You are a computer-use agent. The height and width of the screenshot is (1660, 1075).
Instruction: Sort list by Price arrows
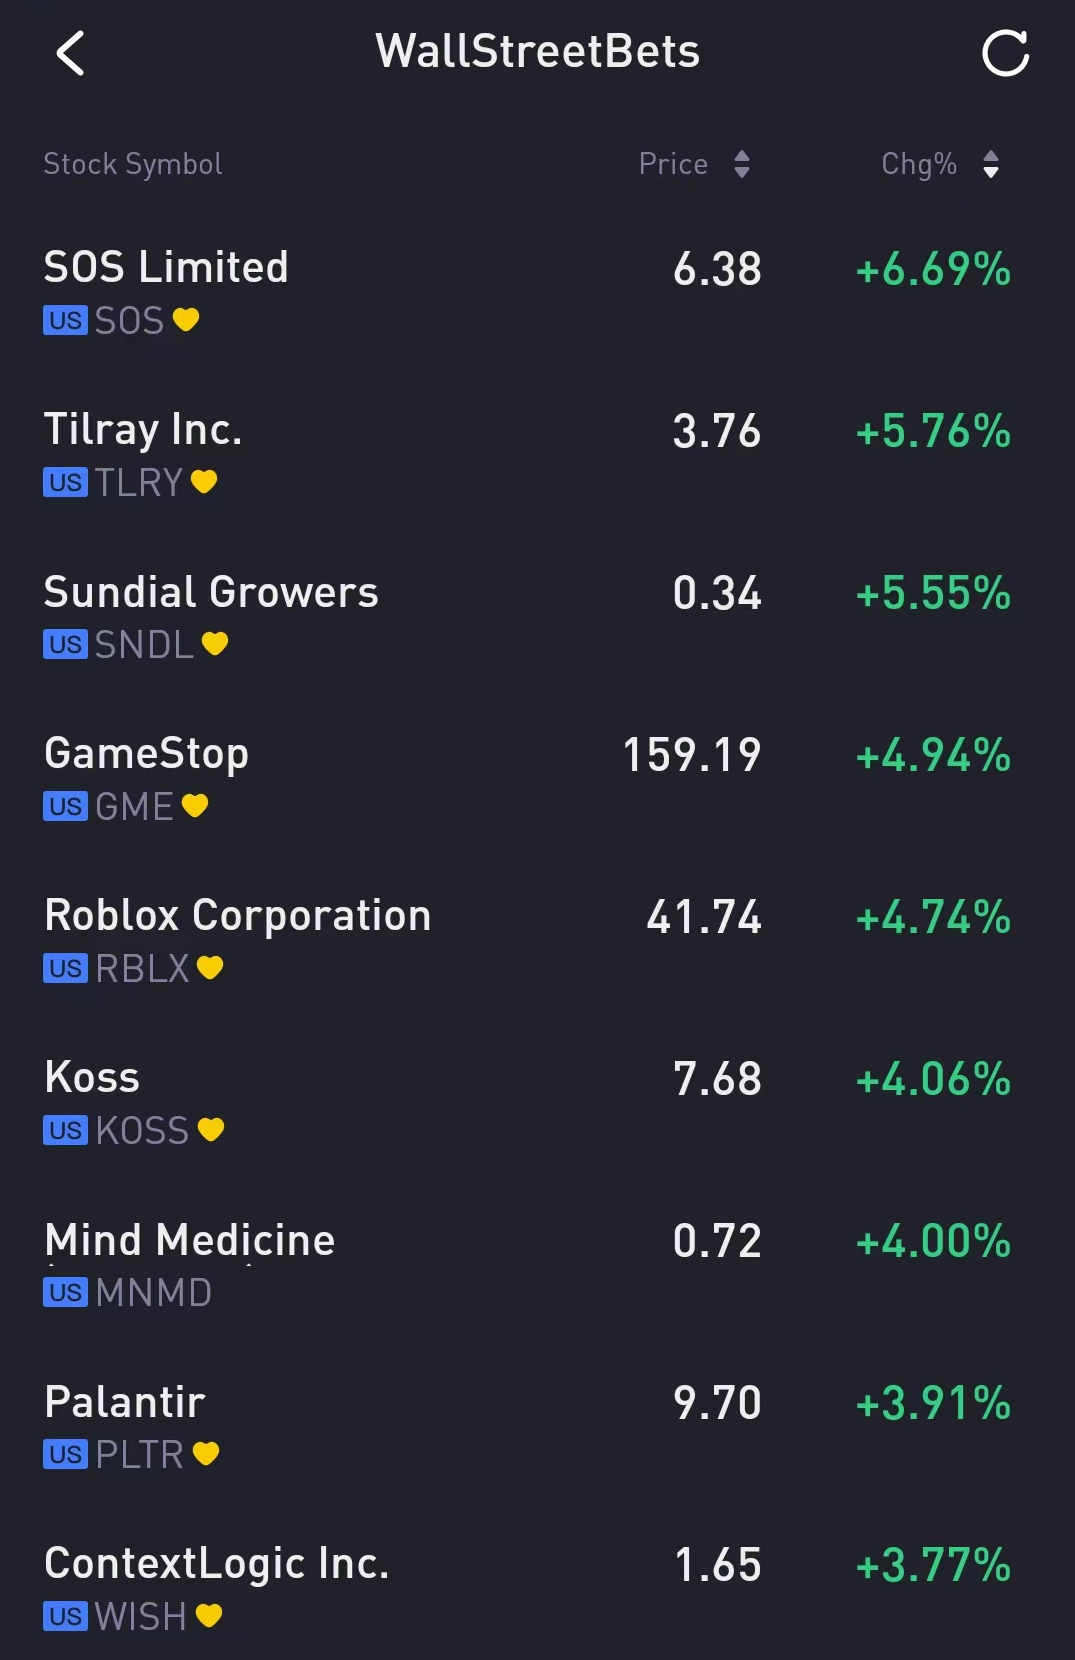click(742, 164)
